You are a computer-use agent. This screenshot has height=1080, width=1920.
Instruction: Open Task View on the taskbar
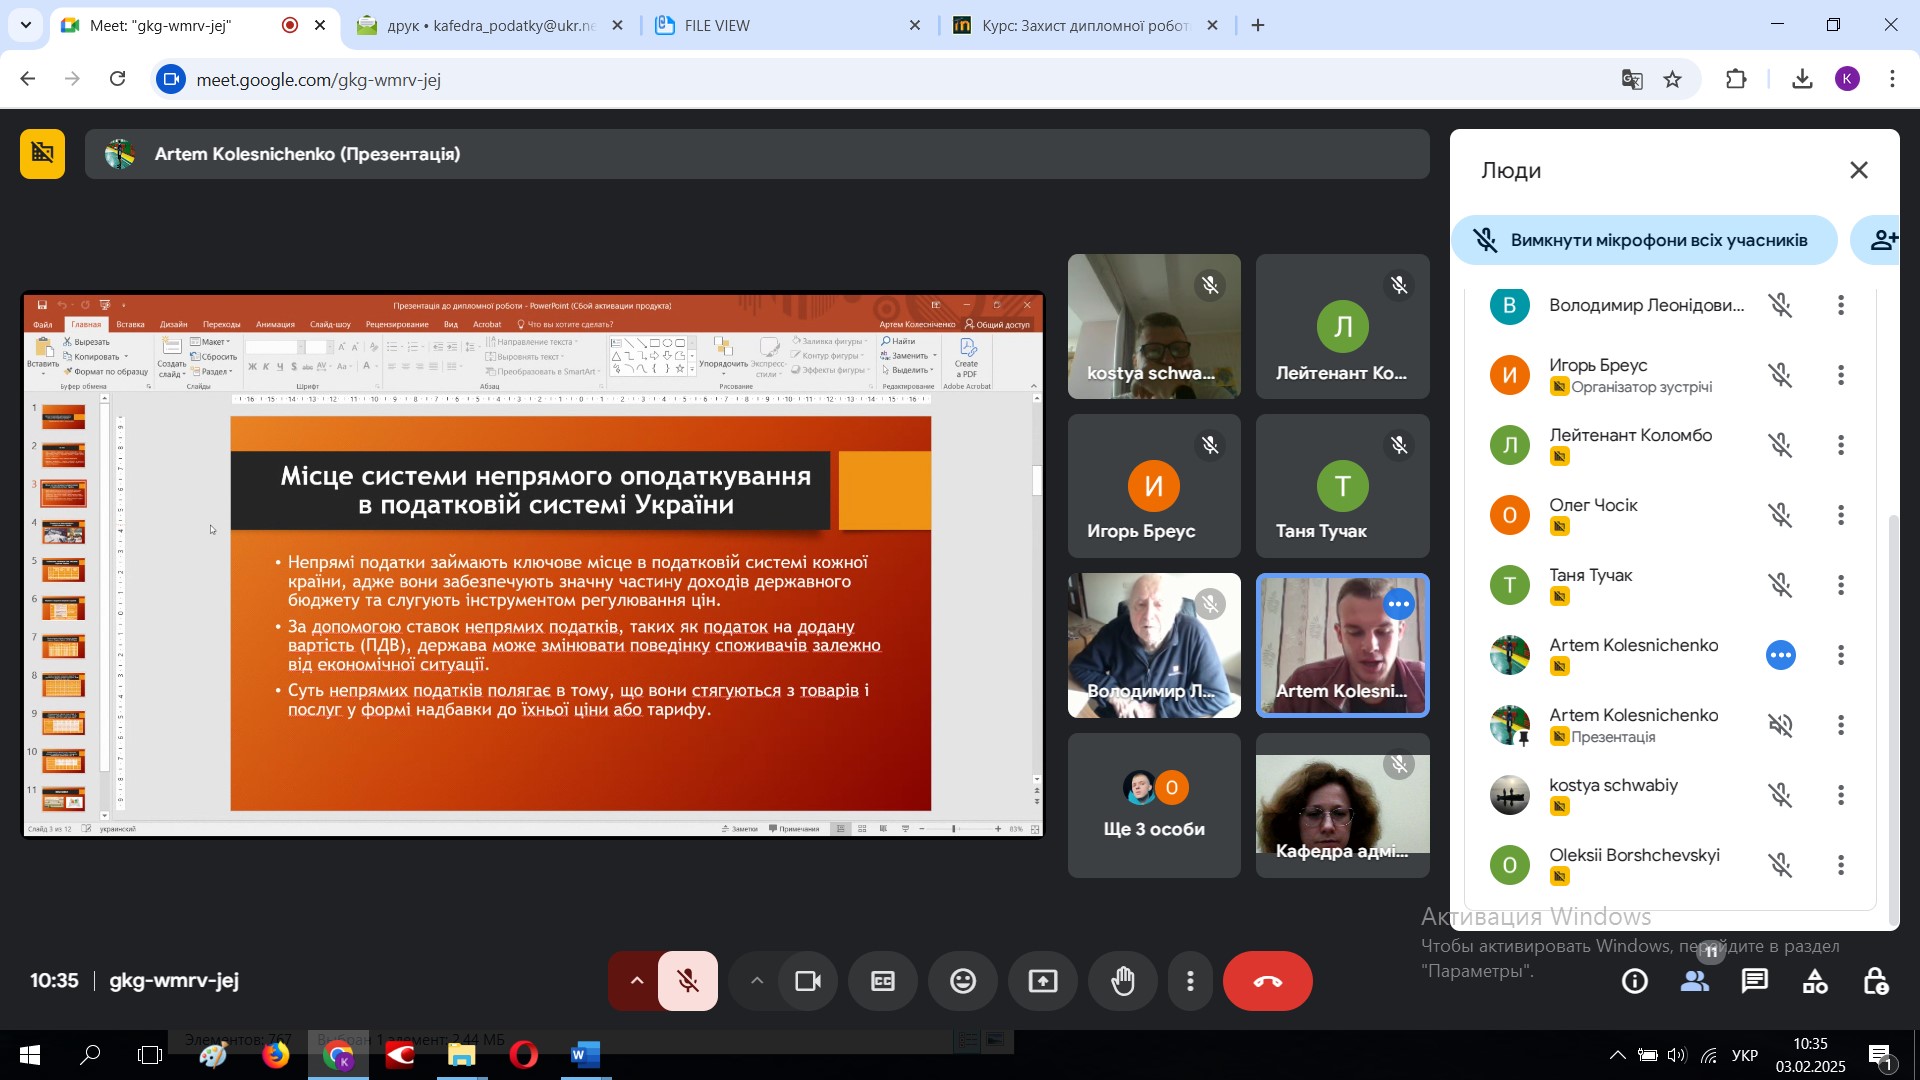(x=150, y=1055)
